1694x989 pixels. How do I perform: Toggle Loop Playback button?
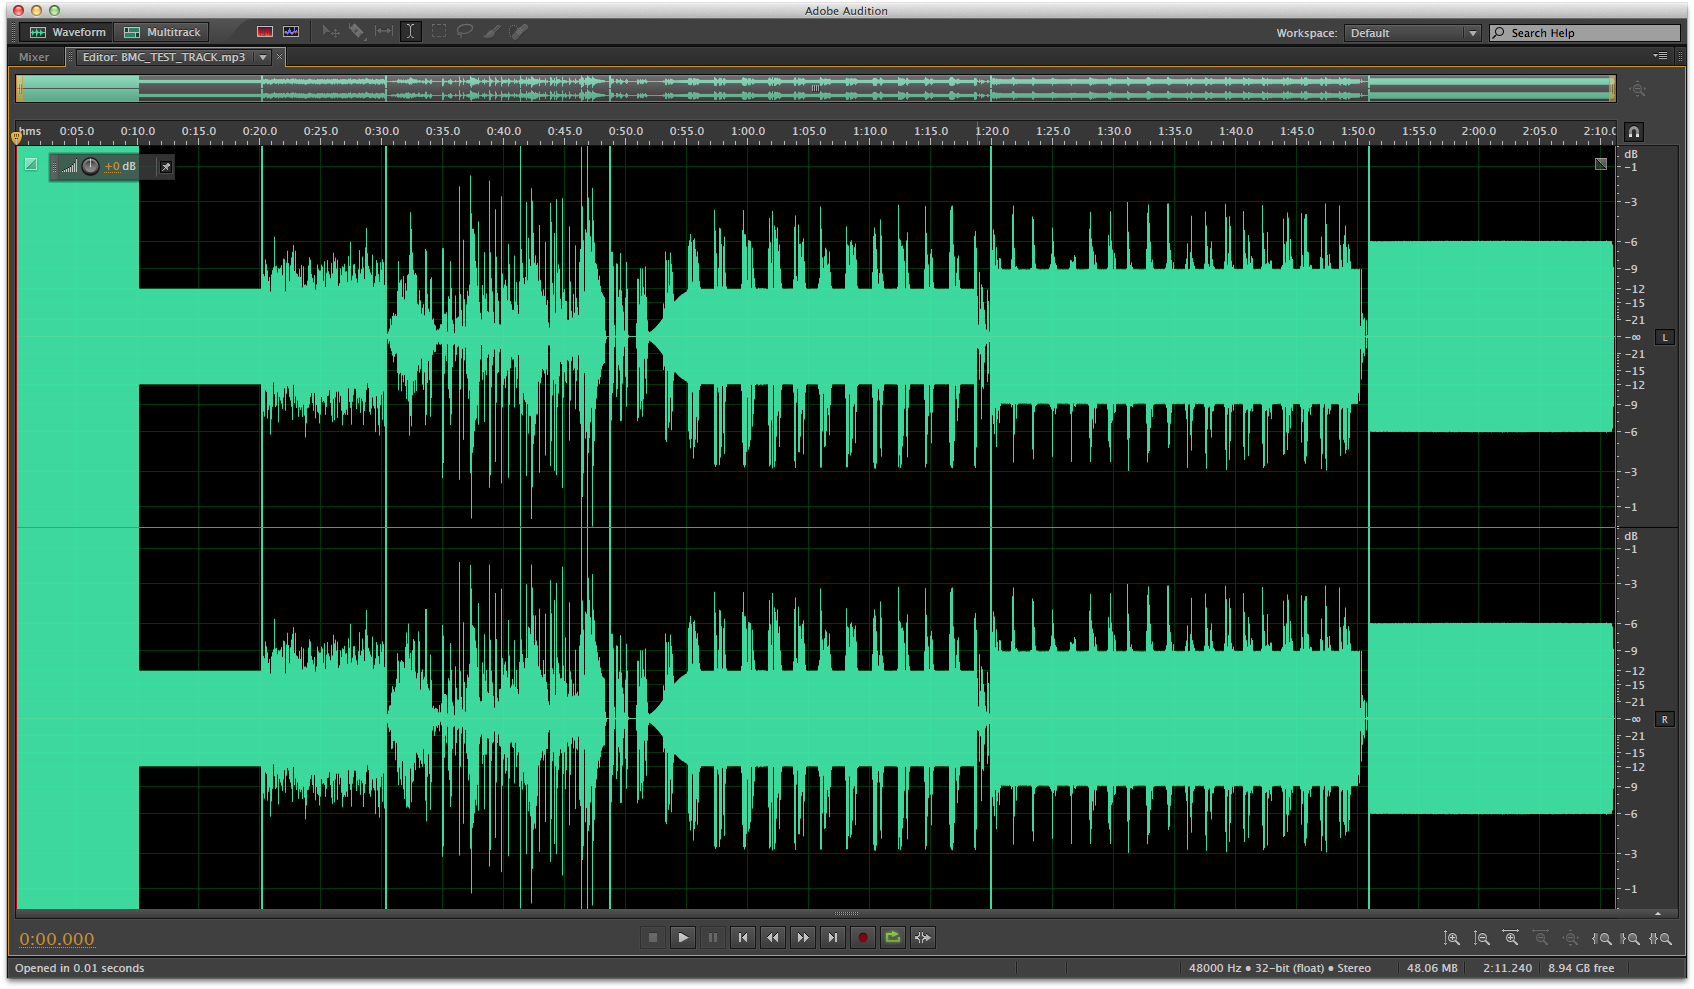coord(893,938)
